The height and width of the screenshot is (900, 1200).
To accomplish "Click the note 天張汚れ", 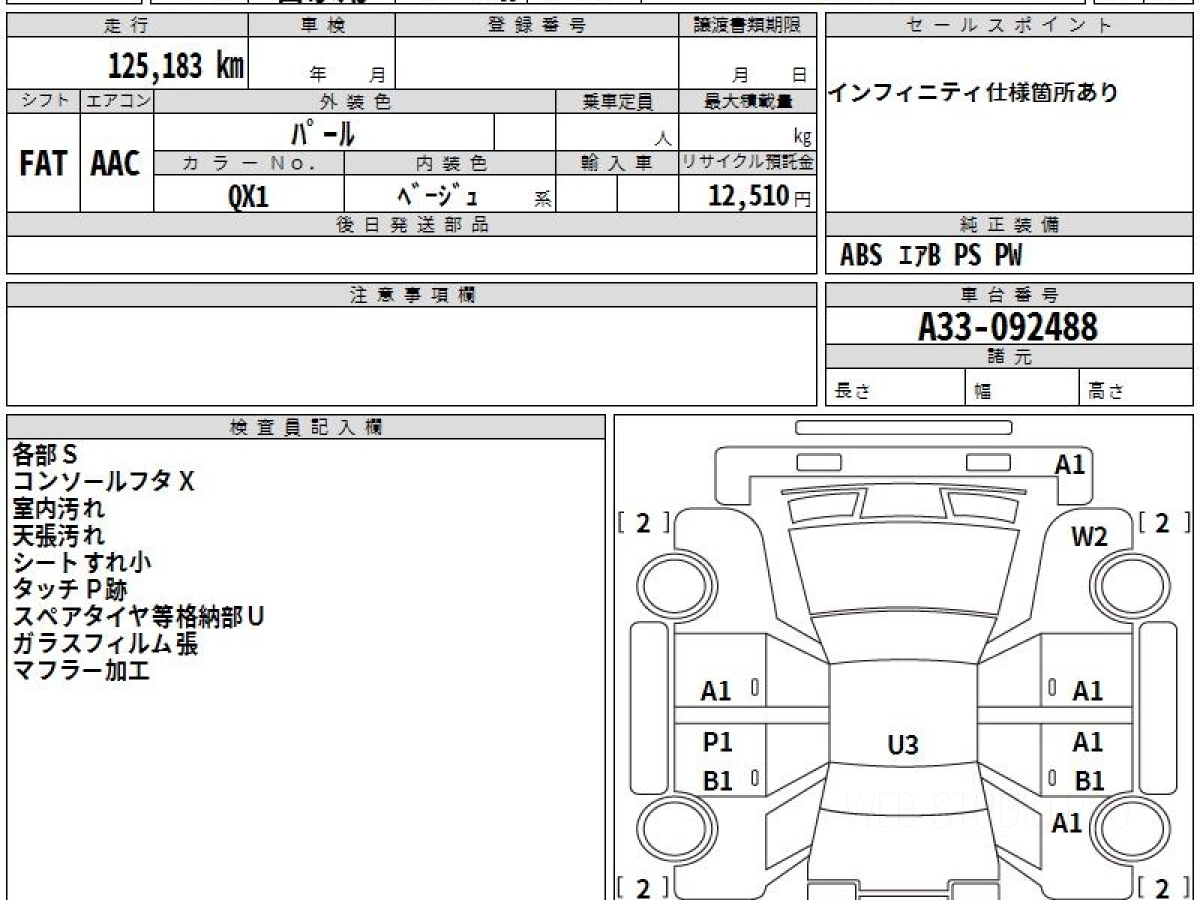I will point(58,535).
